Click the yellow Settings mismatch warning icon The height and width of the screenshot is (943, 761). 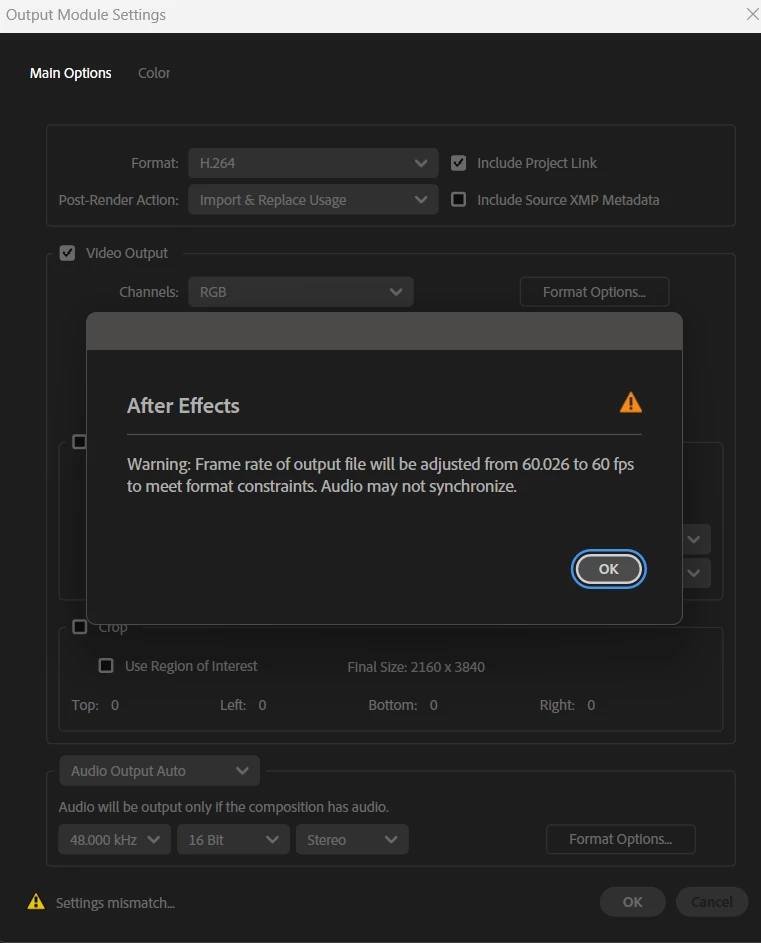36,902
